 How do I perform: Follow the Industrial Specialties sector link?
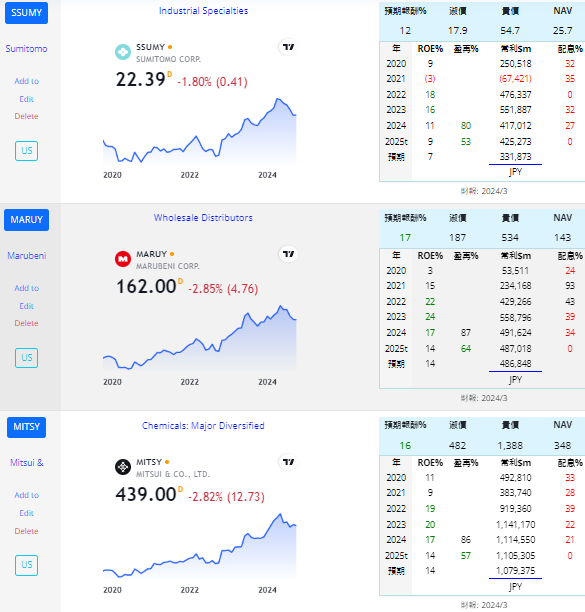[x=203, y=11]
